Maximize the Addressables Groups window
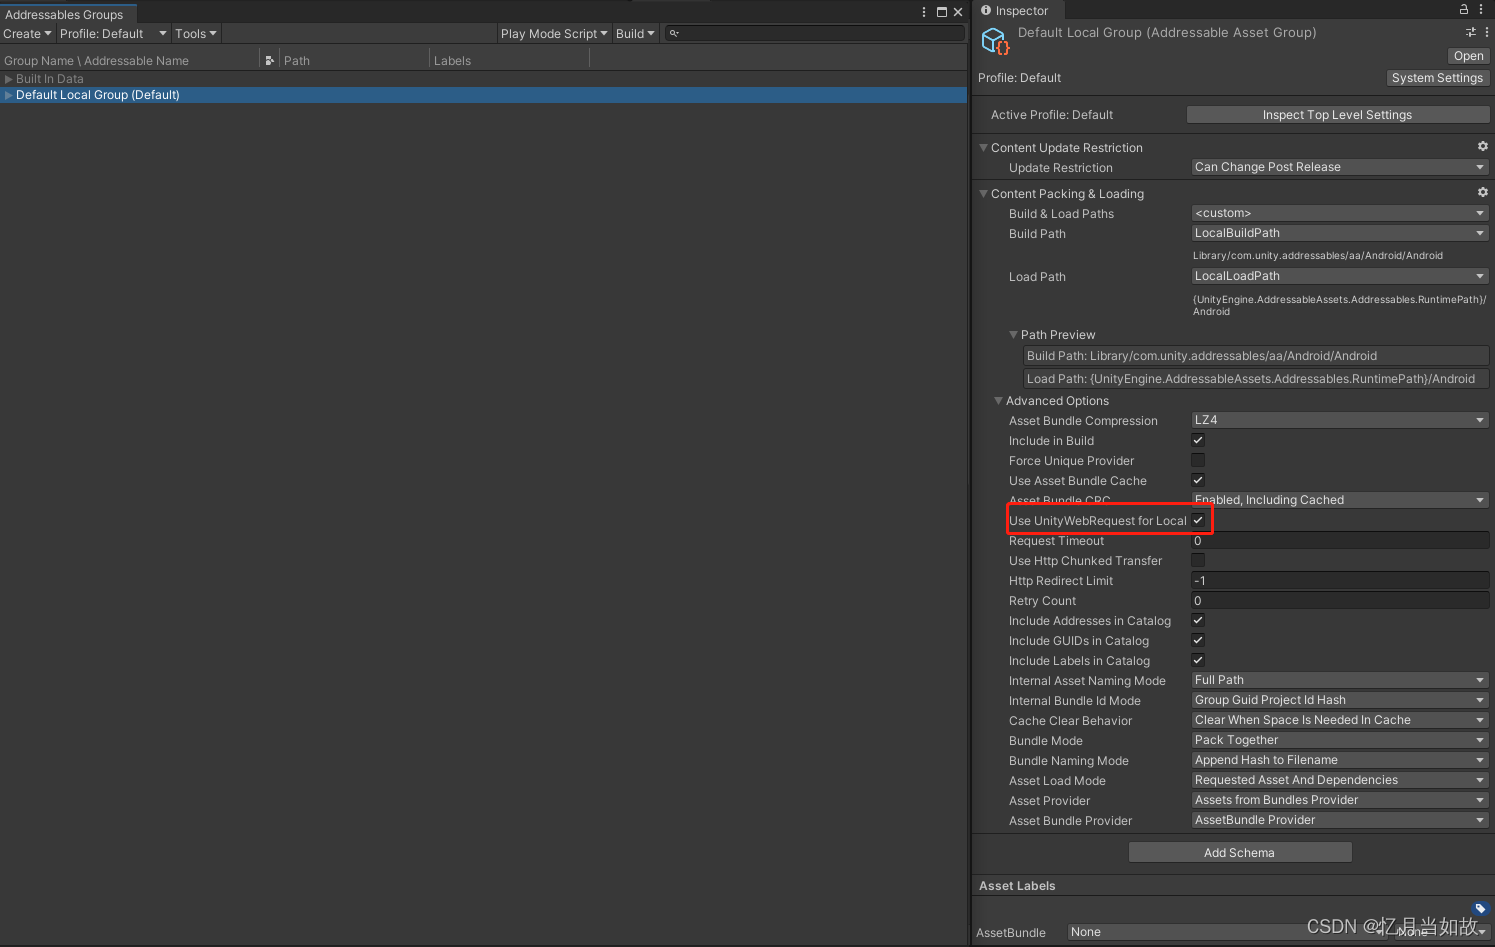Viewport: 1495px width, 947px height. click(x=942, y=12)
